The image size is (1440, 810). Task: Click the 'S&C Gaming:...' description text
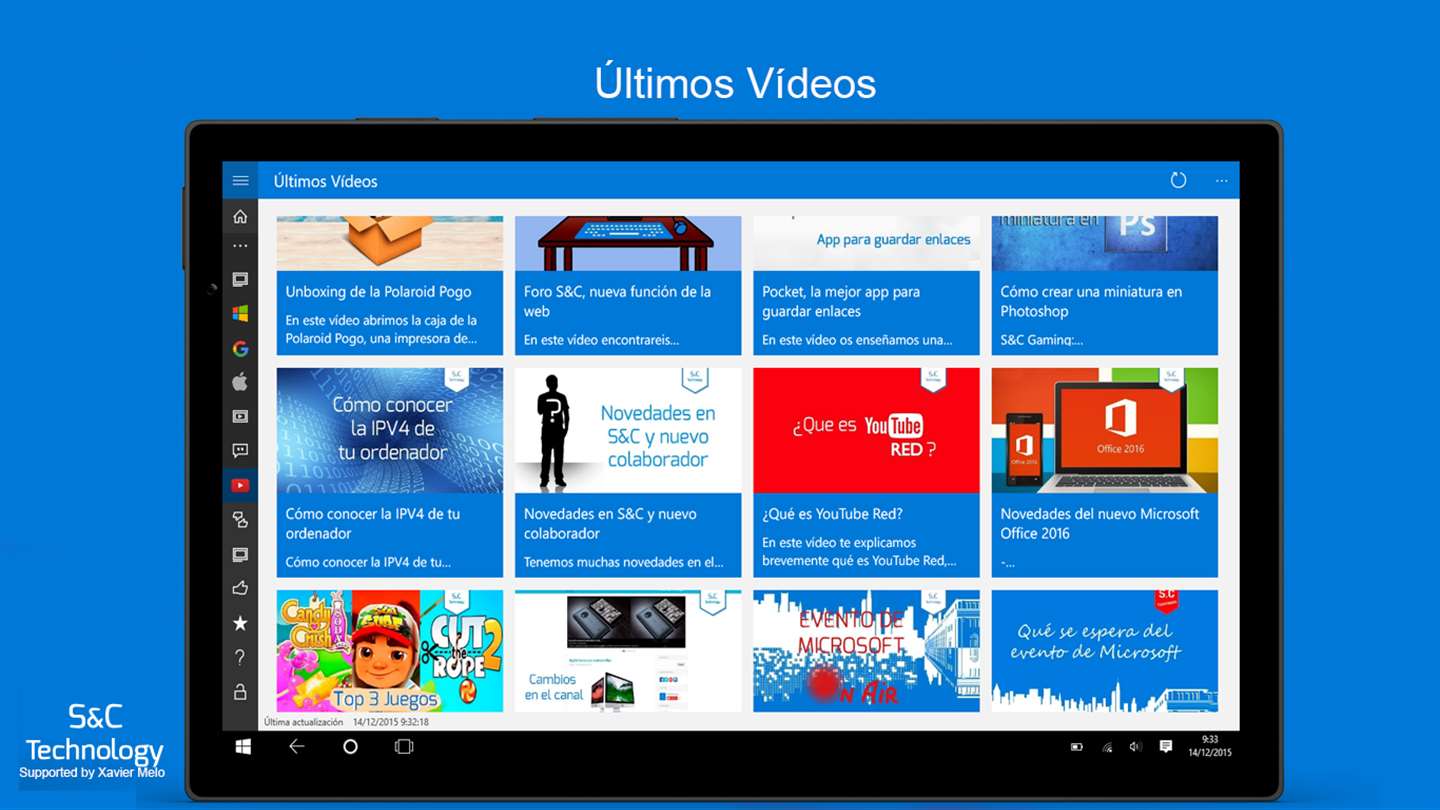pos(1042,340)
